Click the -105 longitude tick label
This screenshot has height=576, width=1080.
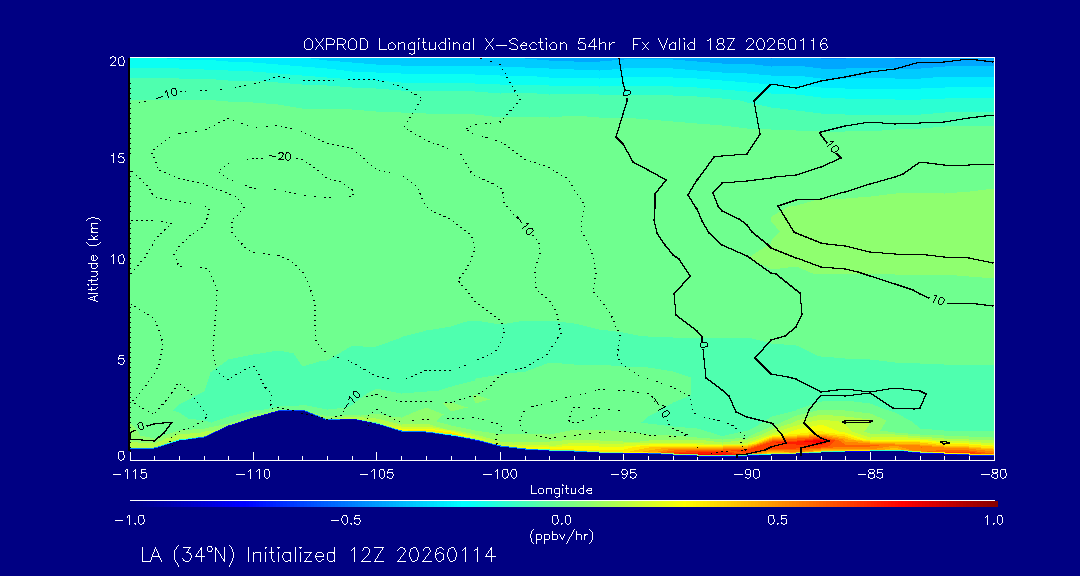click(x=376, y=475)
